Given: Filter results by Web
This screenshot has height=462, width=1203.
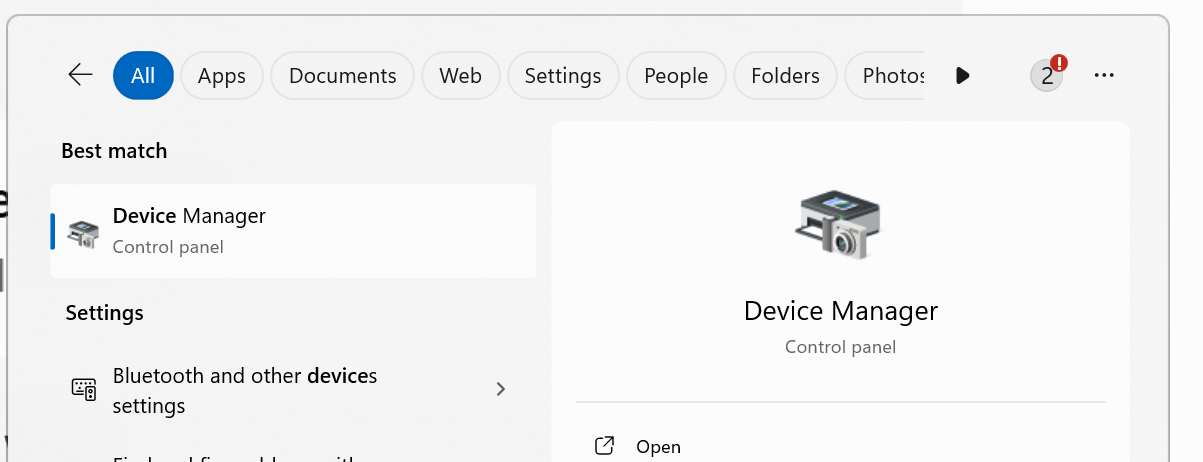Looking at the screenshot, I should (460, 75).
